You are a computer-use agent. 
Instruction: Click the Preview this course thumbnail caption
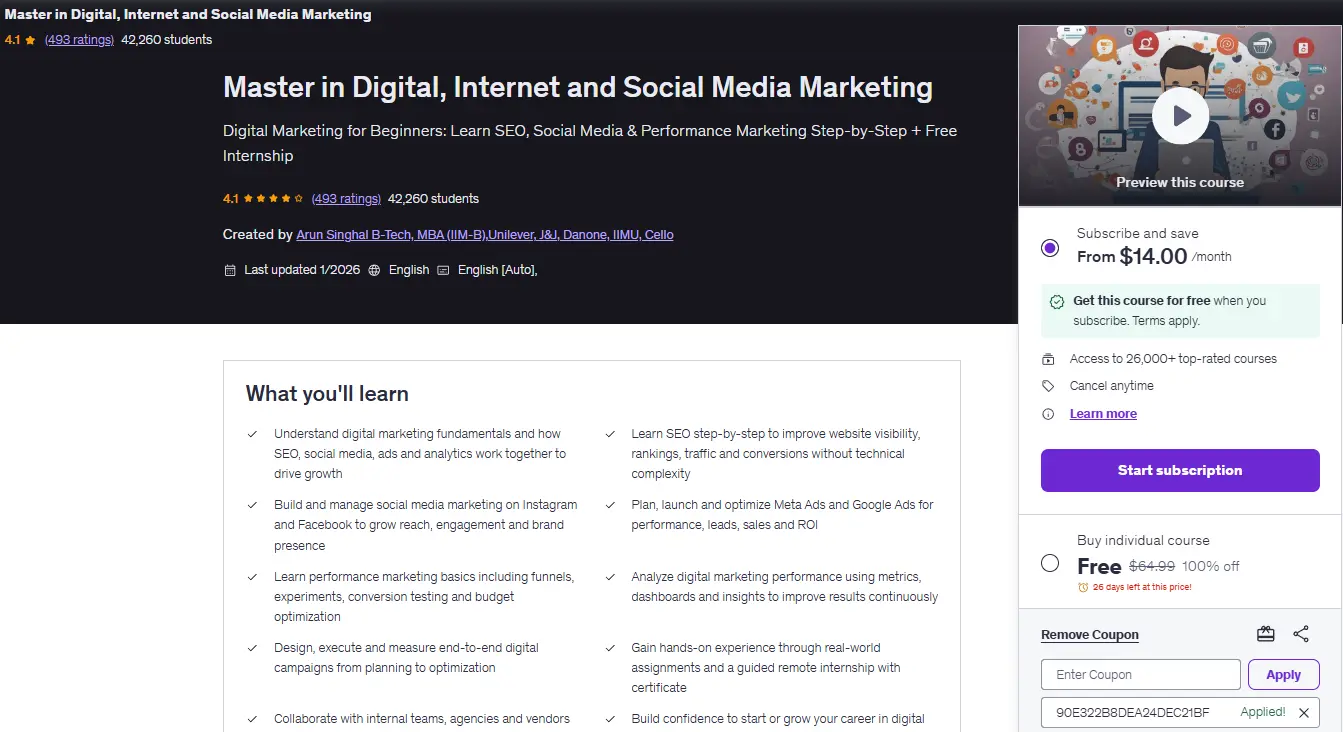coord(1180,183)
